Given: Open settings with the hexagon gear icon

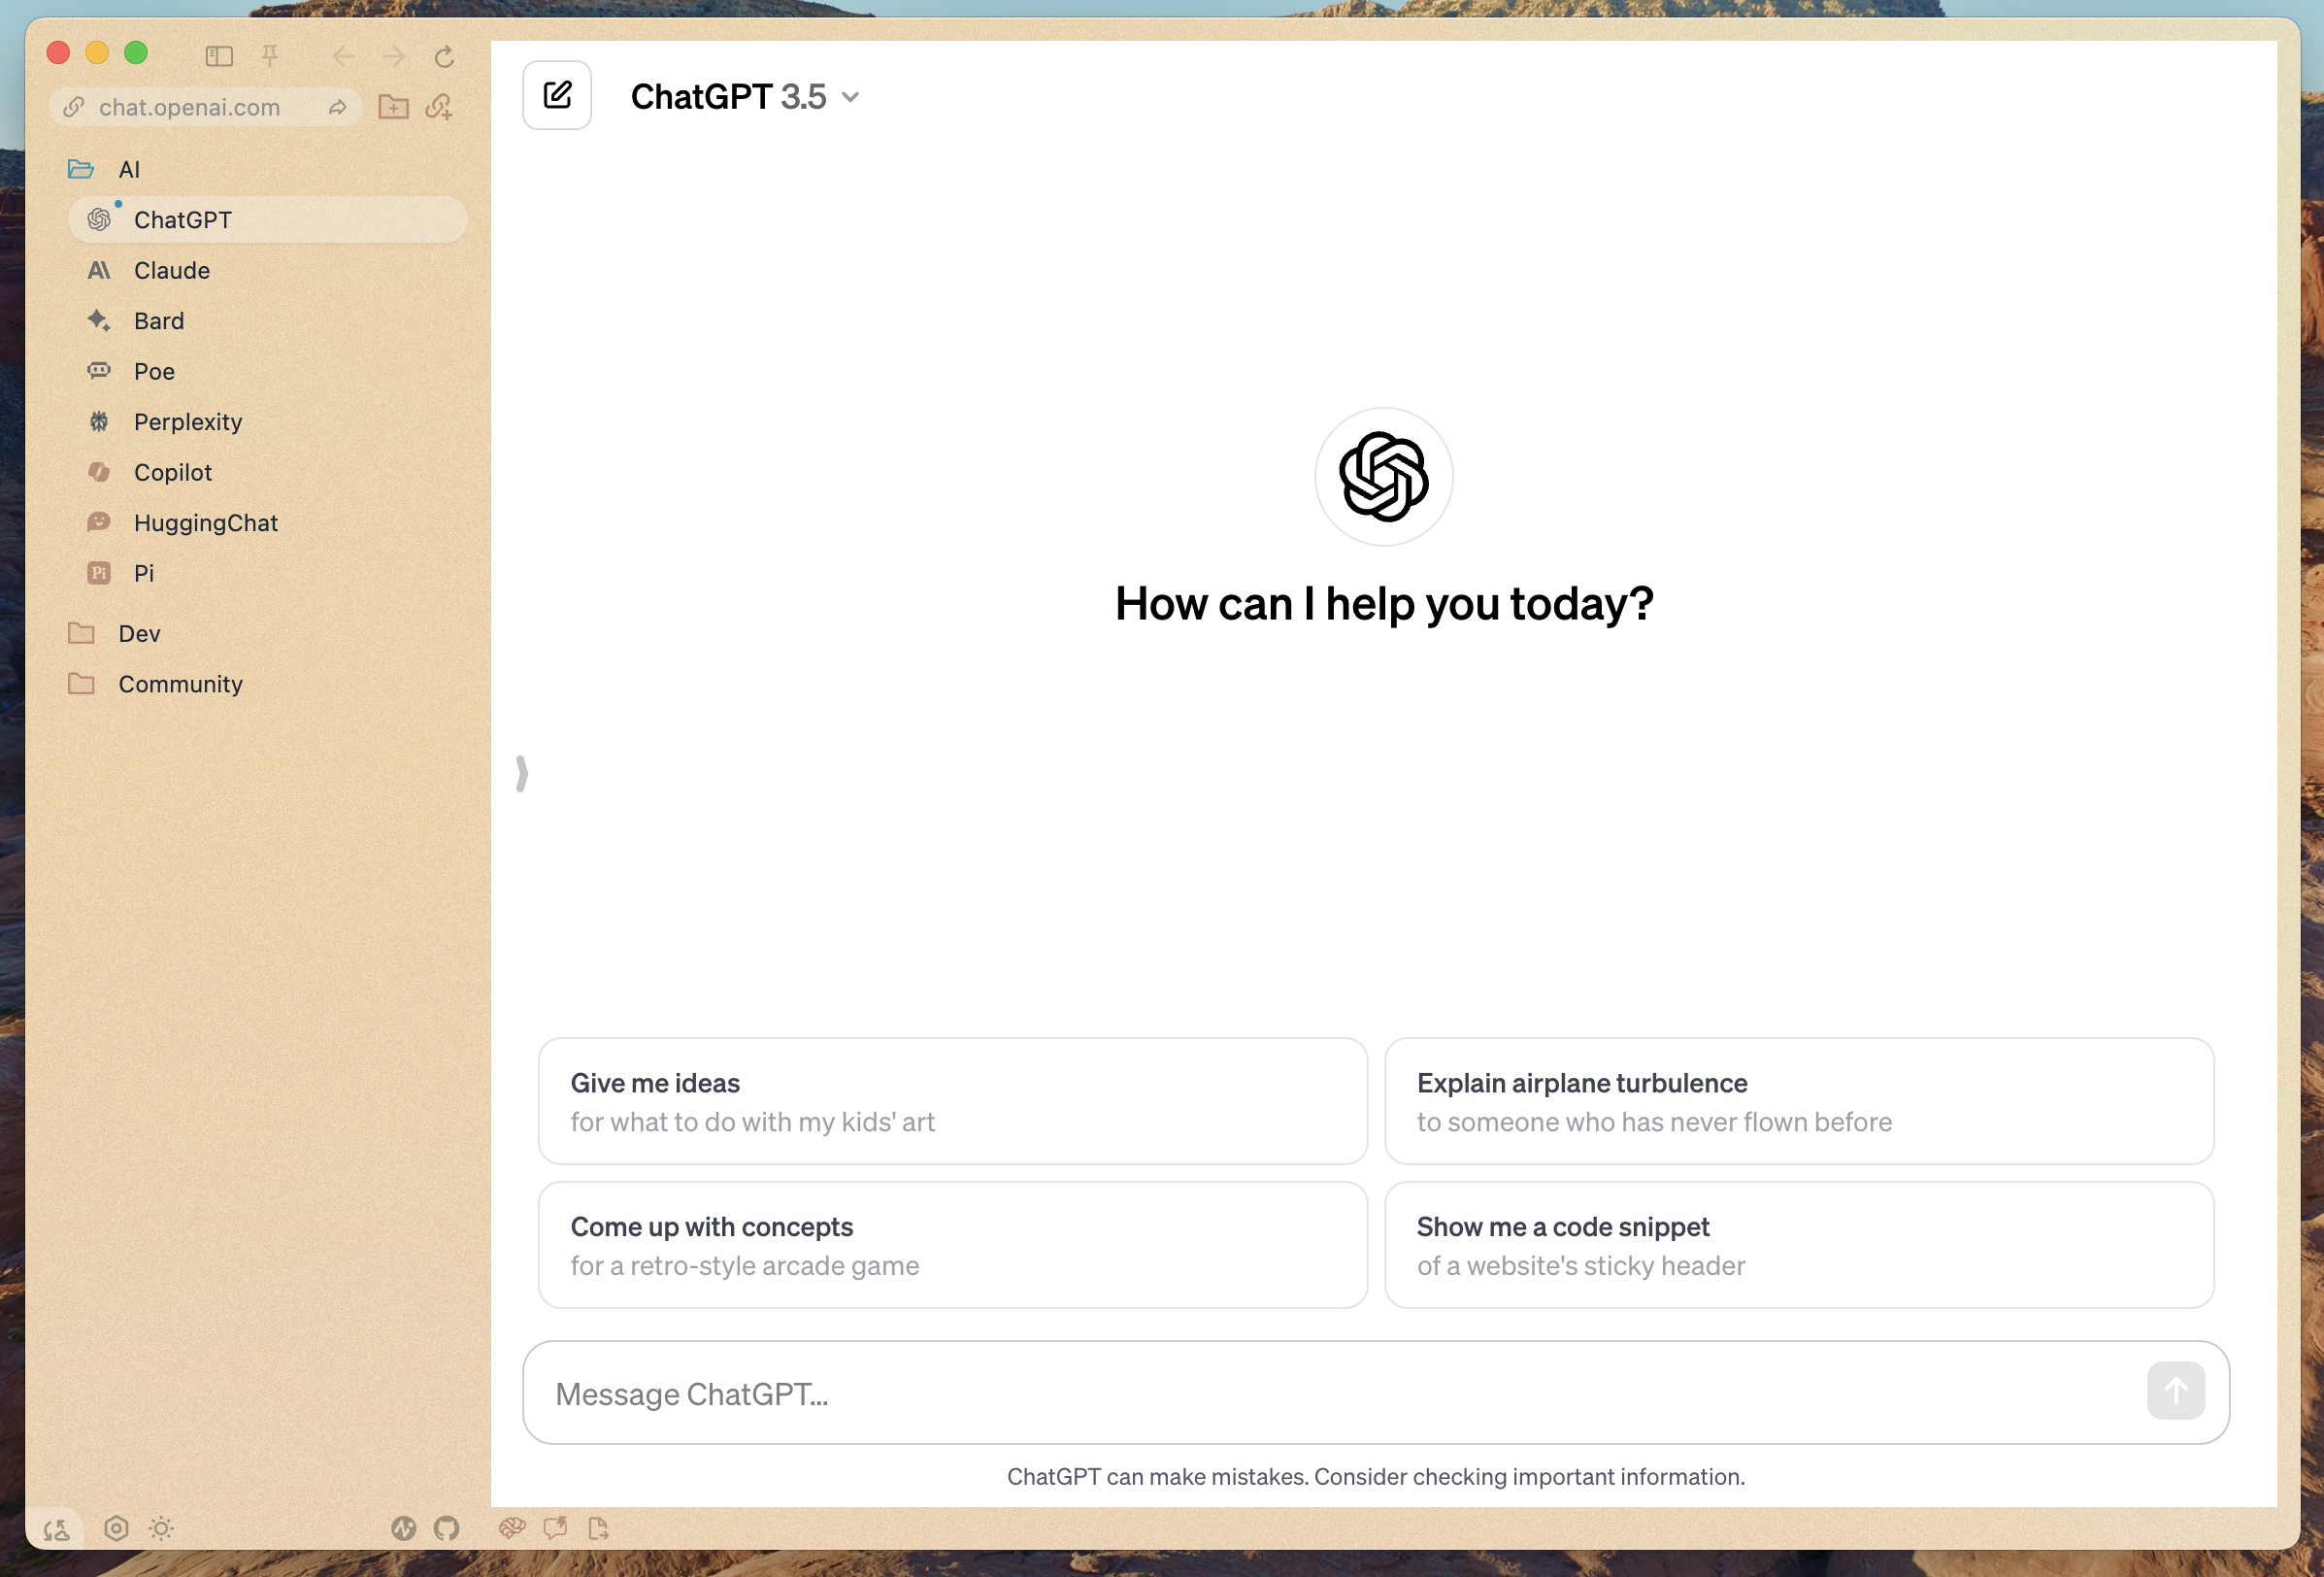Looking at the screenshot, I should tap(116, 1527).
